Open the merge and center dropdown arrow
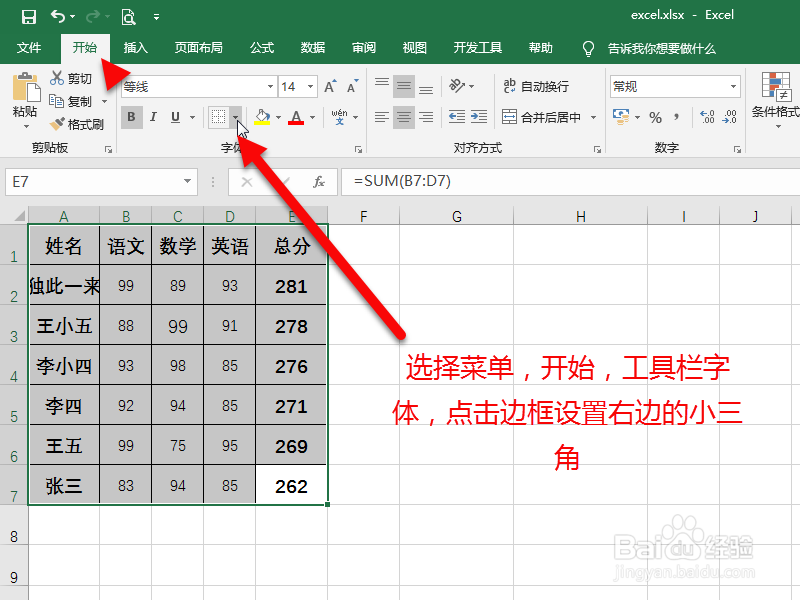 click(593, 117)
